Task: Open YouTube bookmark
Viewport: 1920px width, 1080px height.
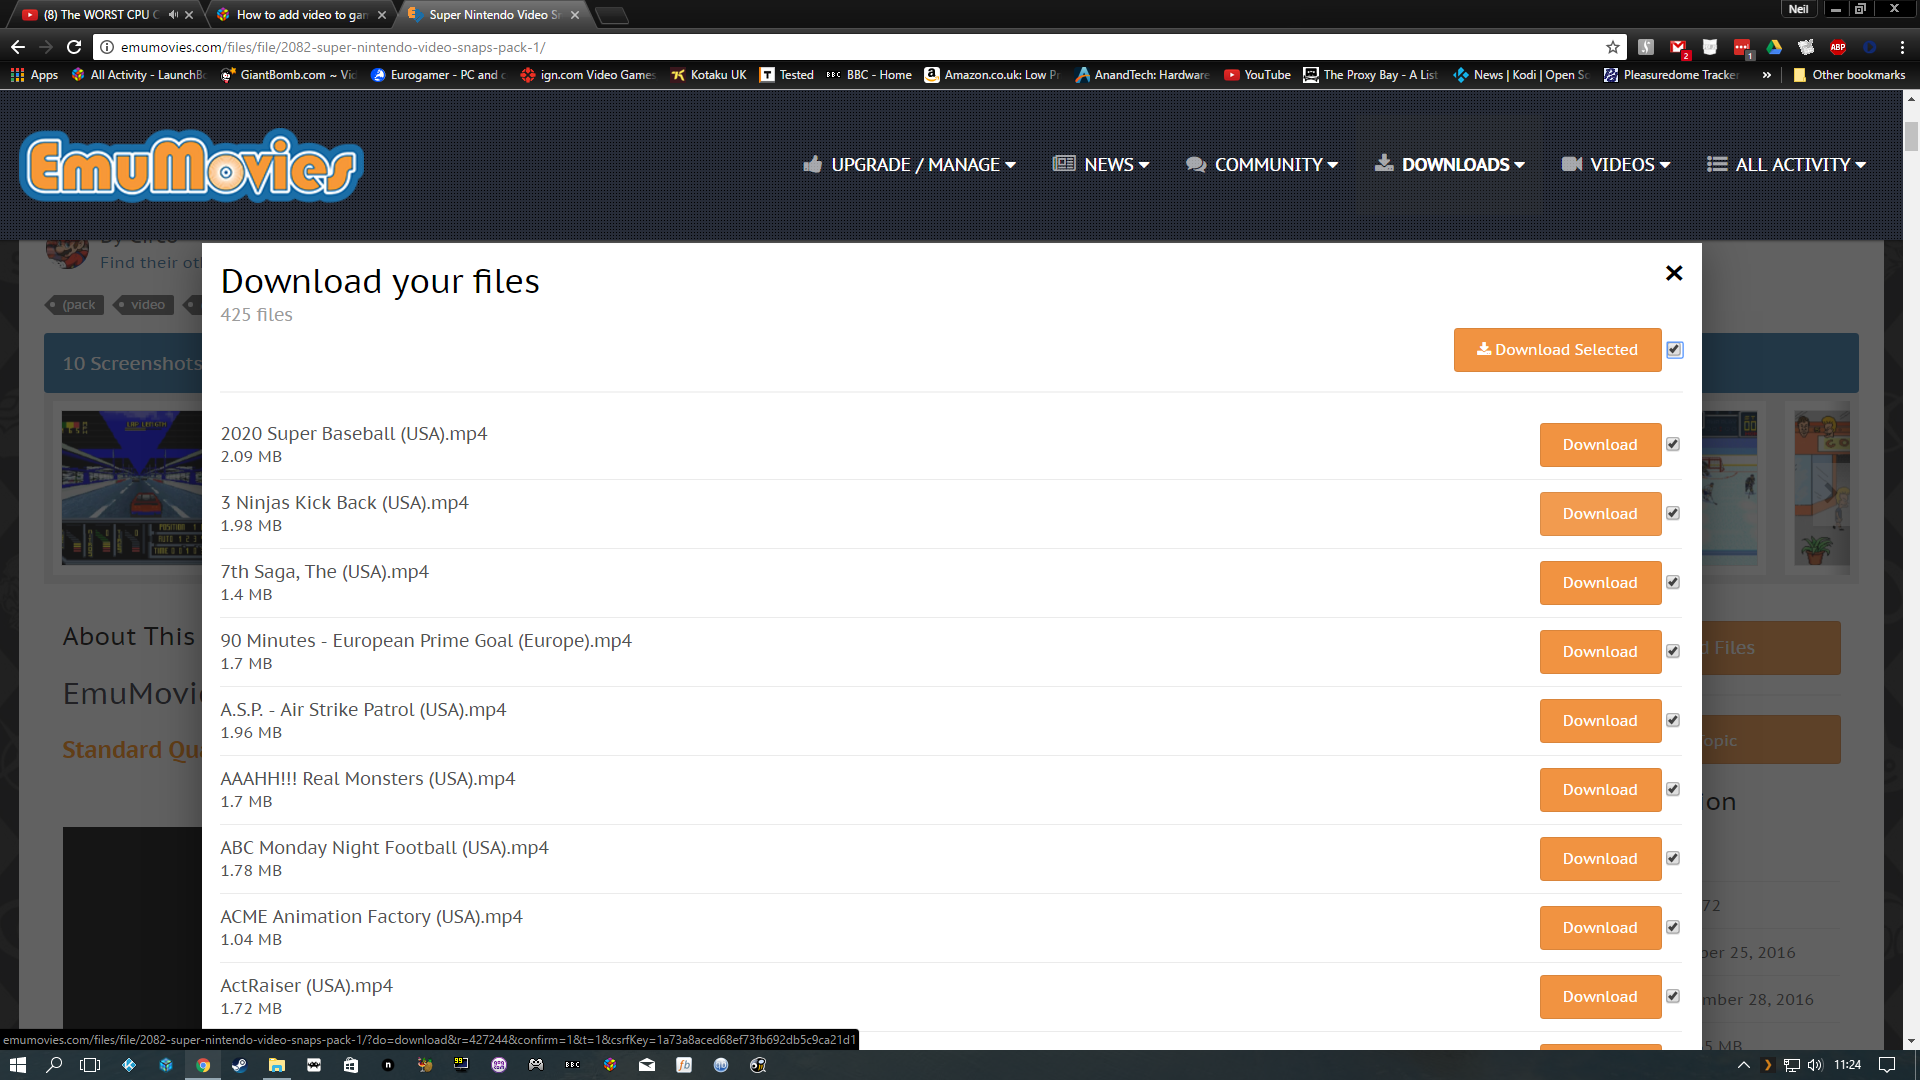Action: pos(1257,75)
